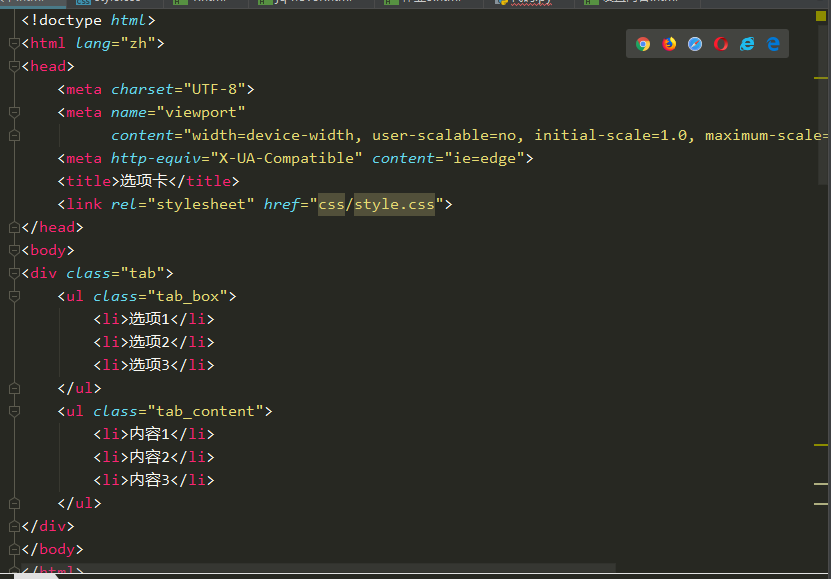Click fold marker at closing div tag
Image resolution: width=831 pixels, height=579 pixels.
coord(14,526)
